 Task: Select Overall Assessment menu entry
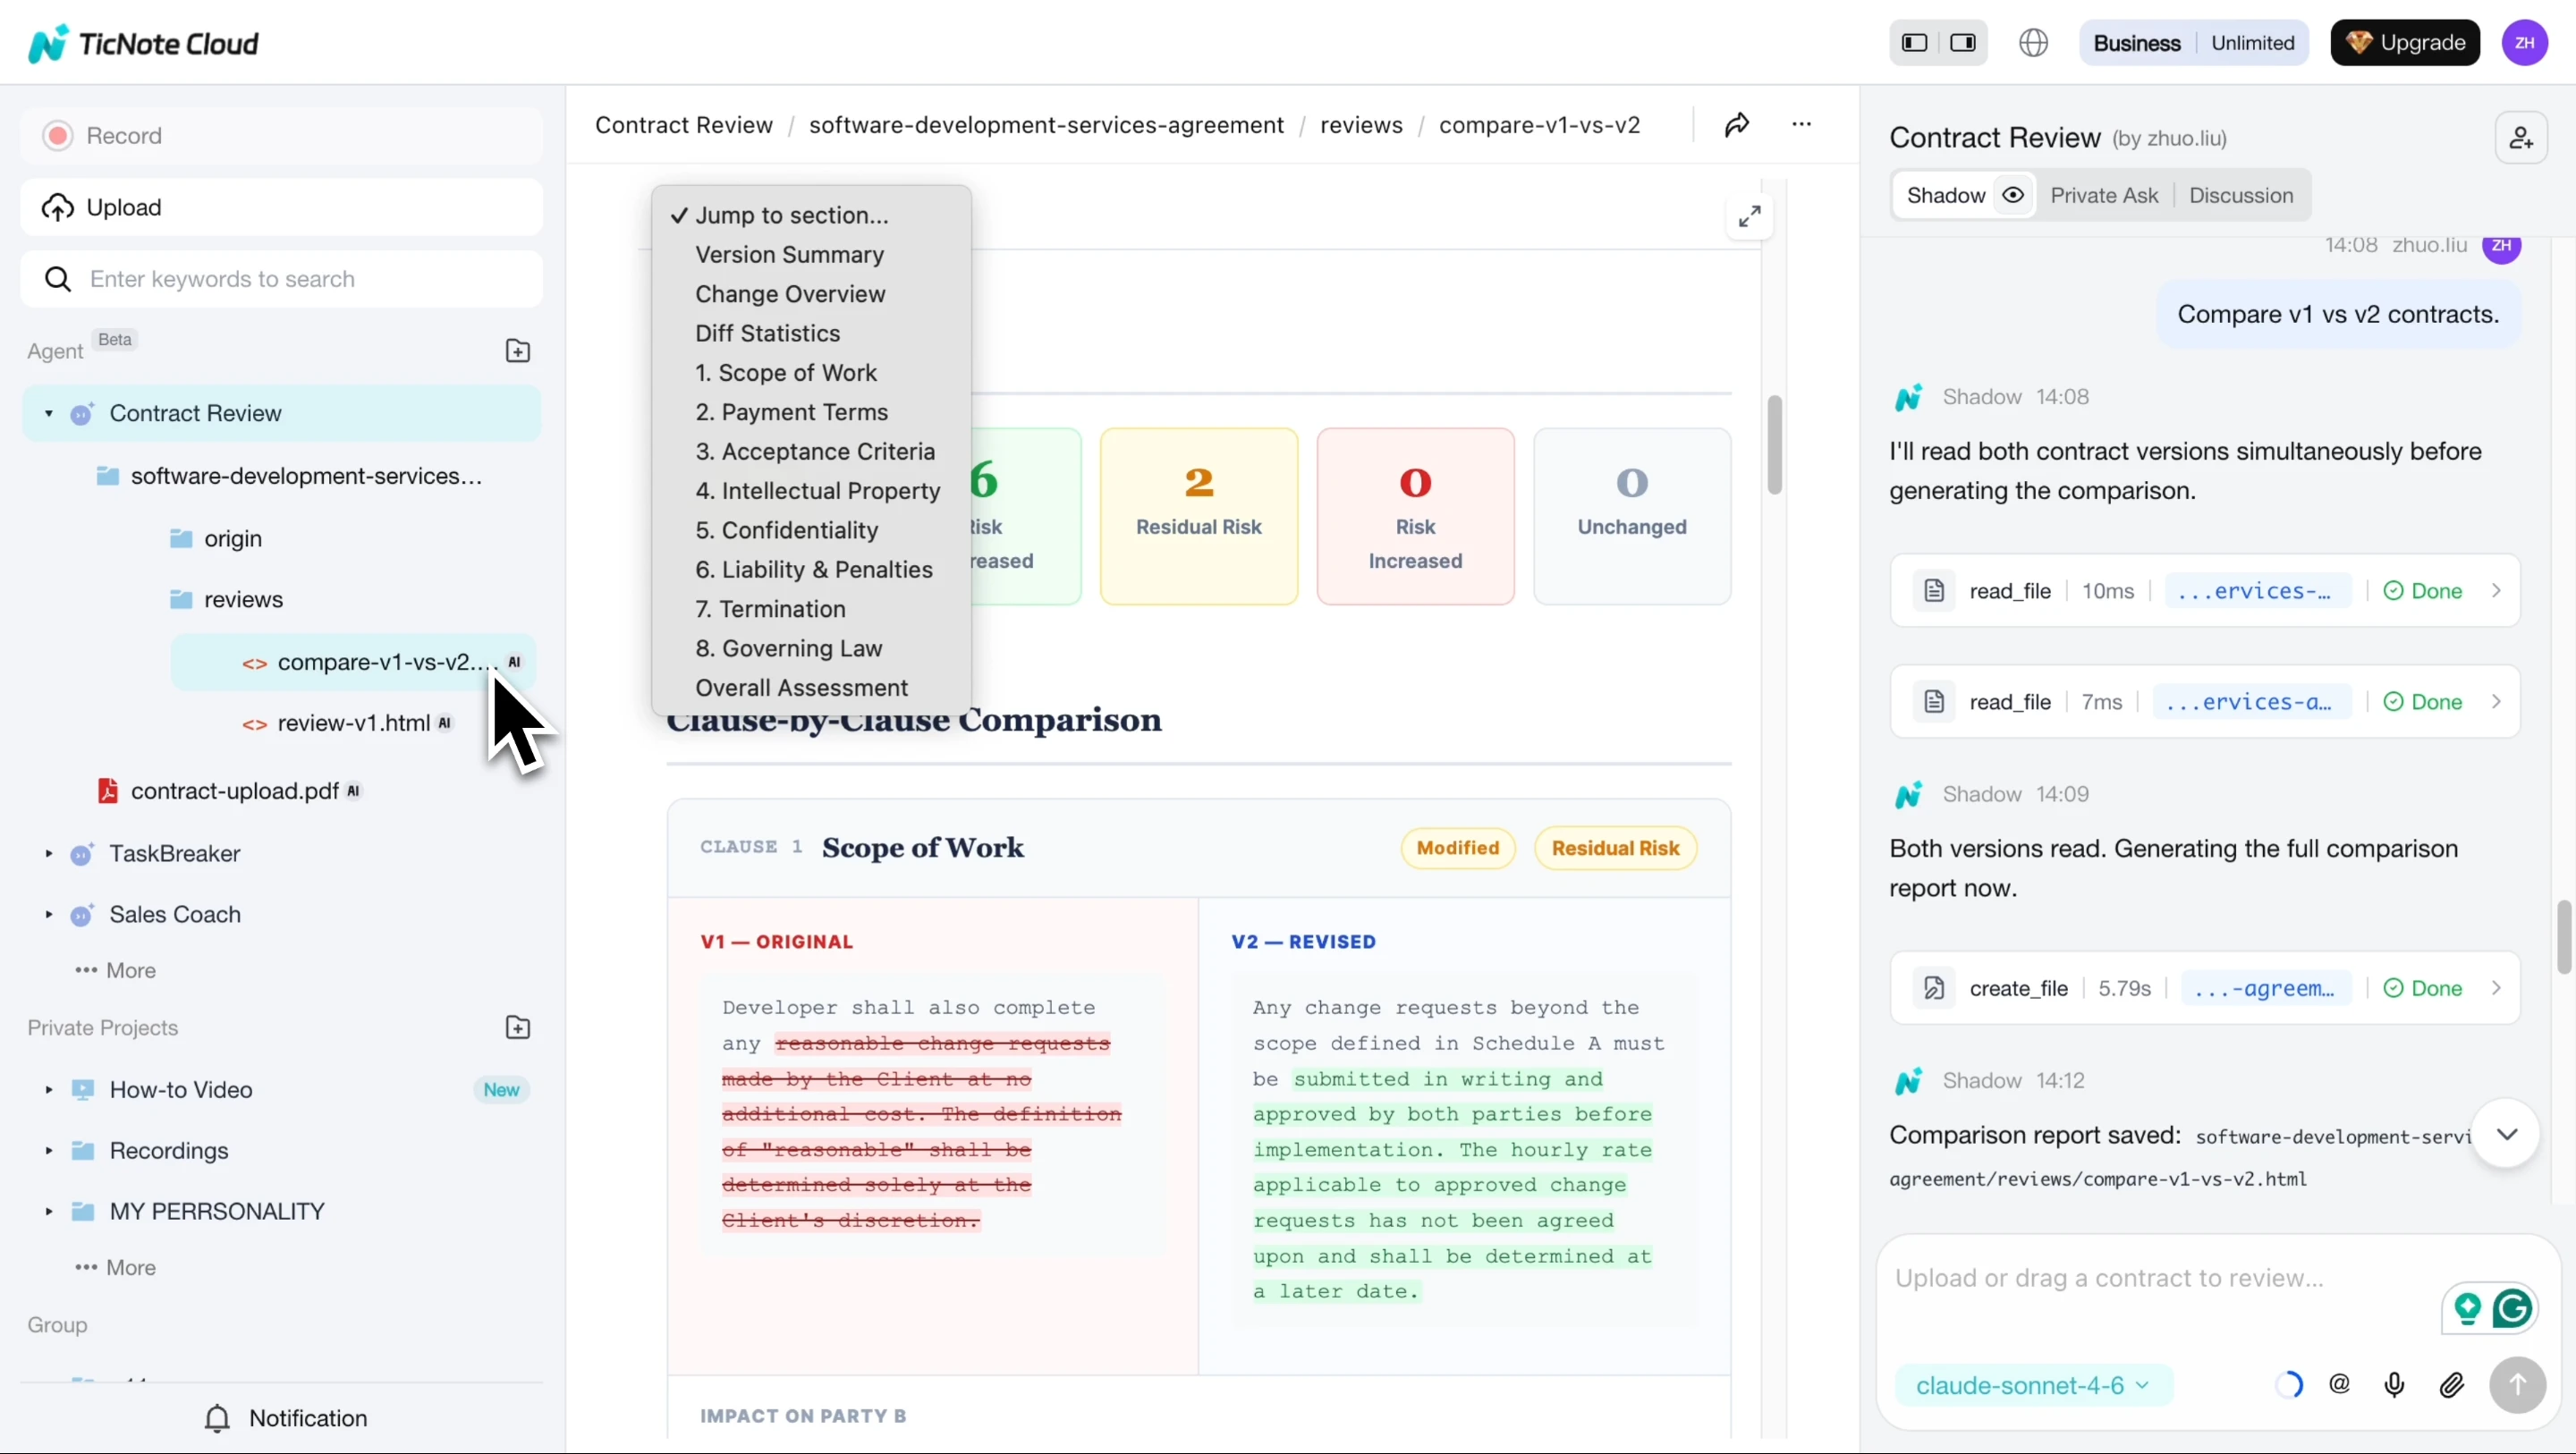[x=801, y=688]
